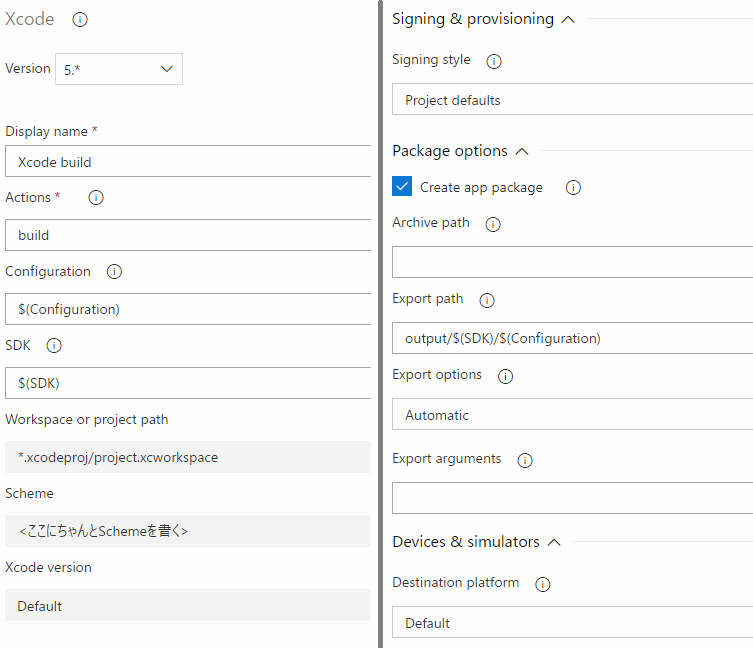Select the Create app package label
The image size is (753, 648).
point(481,187)
